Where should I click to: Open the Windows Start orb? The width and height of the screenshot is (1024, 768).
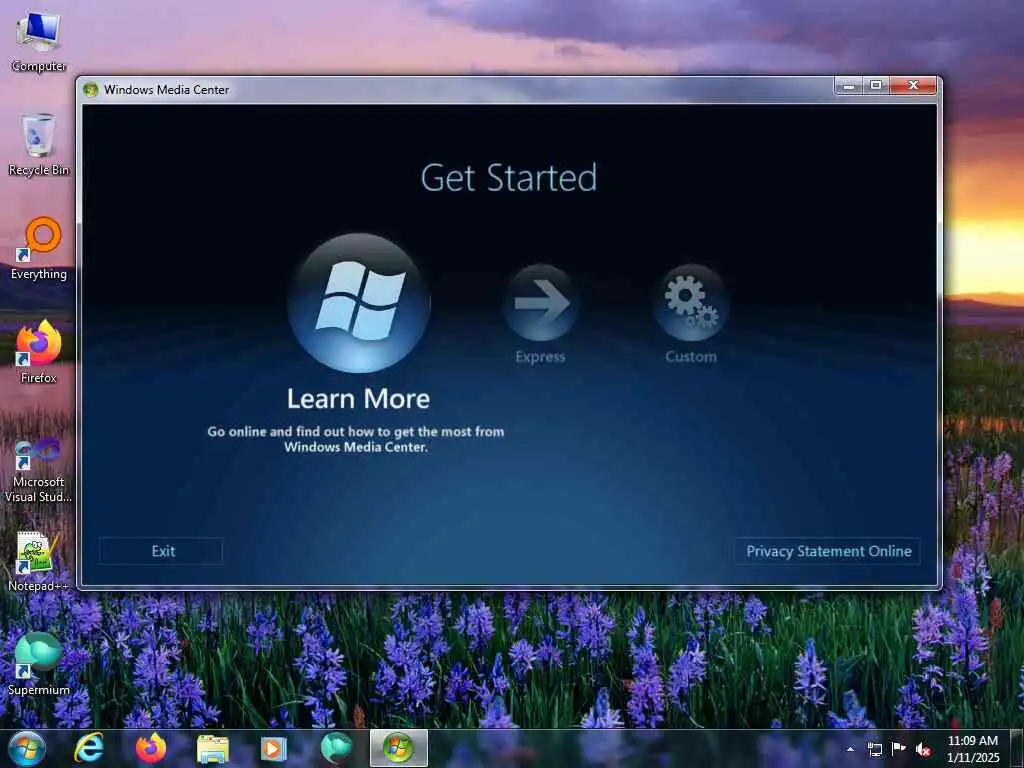tap(27, 748)
